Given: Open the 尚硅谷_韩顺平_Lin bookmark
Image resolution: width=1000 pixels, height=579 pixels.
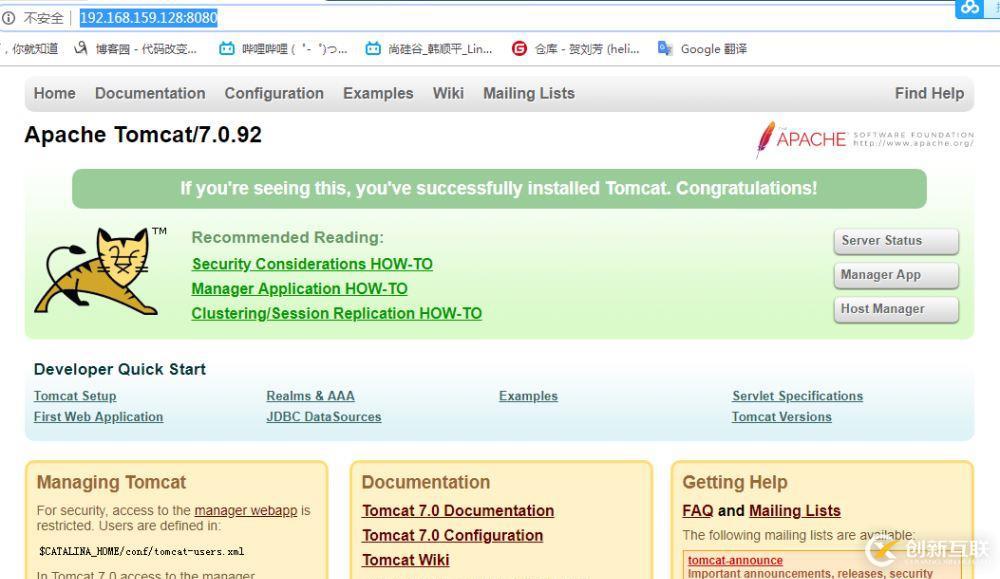Looking at the screenshot, I should 429,48.
